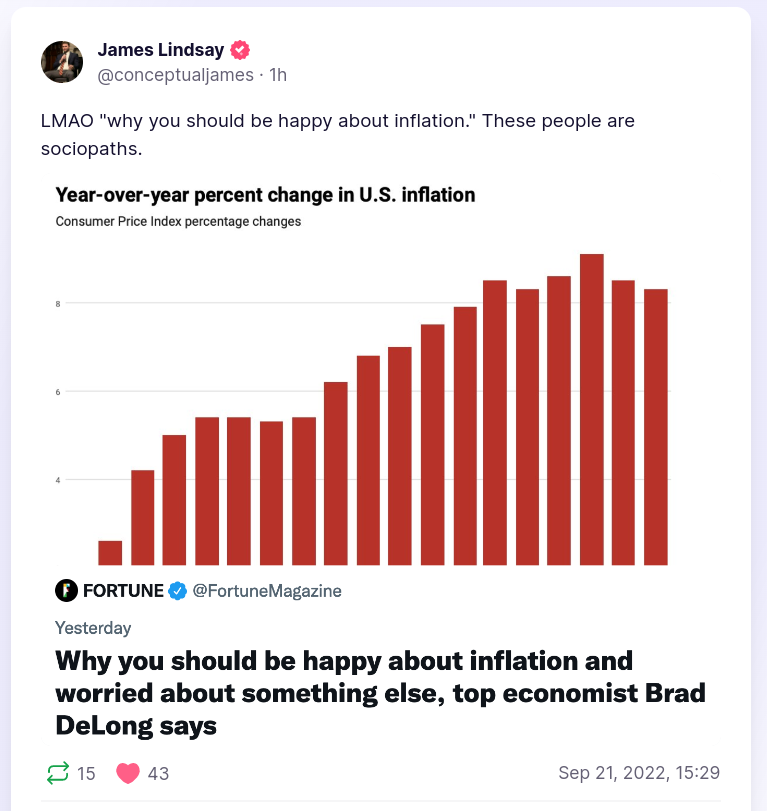Open the @FortuneMagazine handle
Image resolution: width=767 pixels, height=811 pixels.
pyautogui.click(x=266, y=590)
